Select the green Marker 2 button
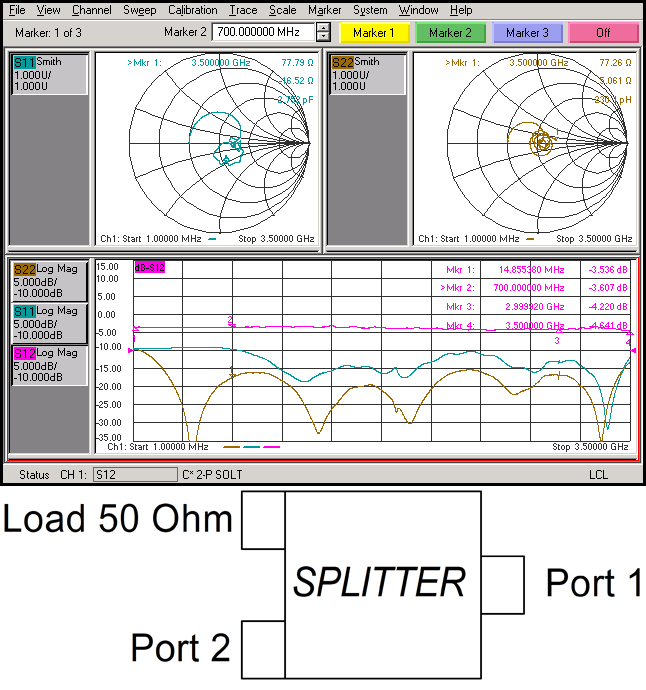This screenshot has height=690, width=646. point(450,33)
